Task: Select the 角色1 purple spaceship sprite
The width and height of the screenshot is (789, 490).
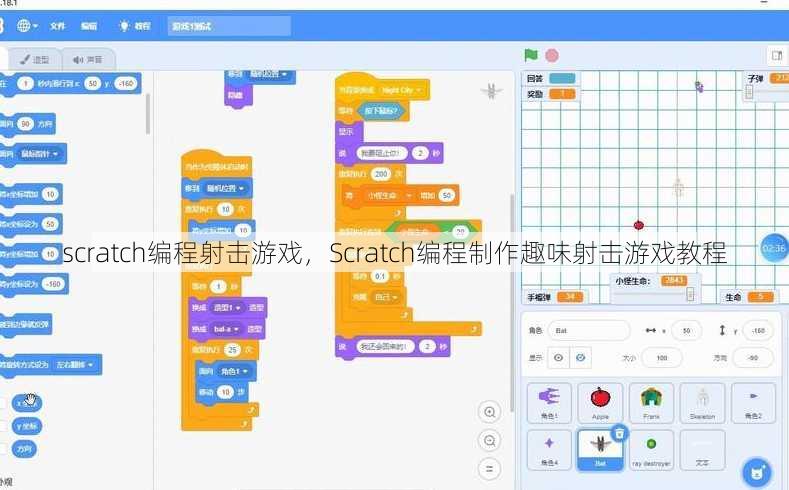Action: pos(549,402)
